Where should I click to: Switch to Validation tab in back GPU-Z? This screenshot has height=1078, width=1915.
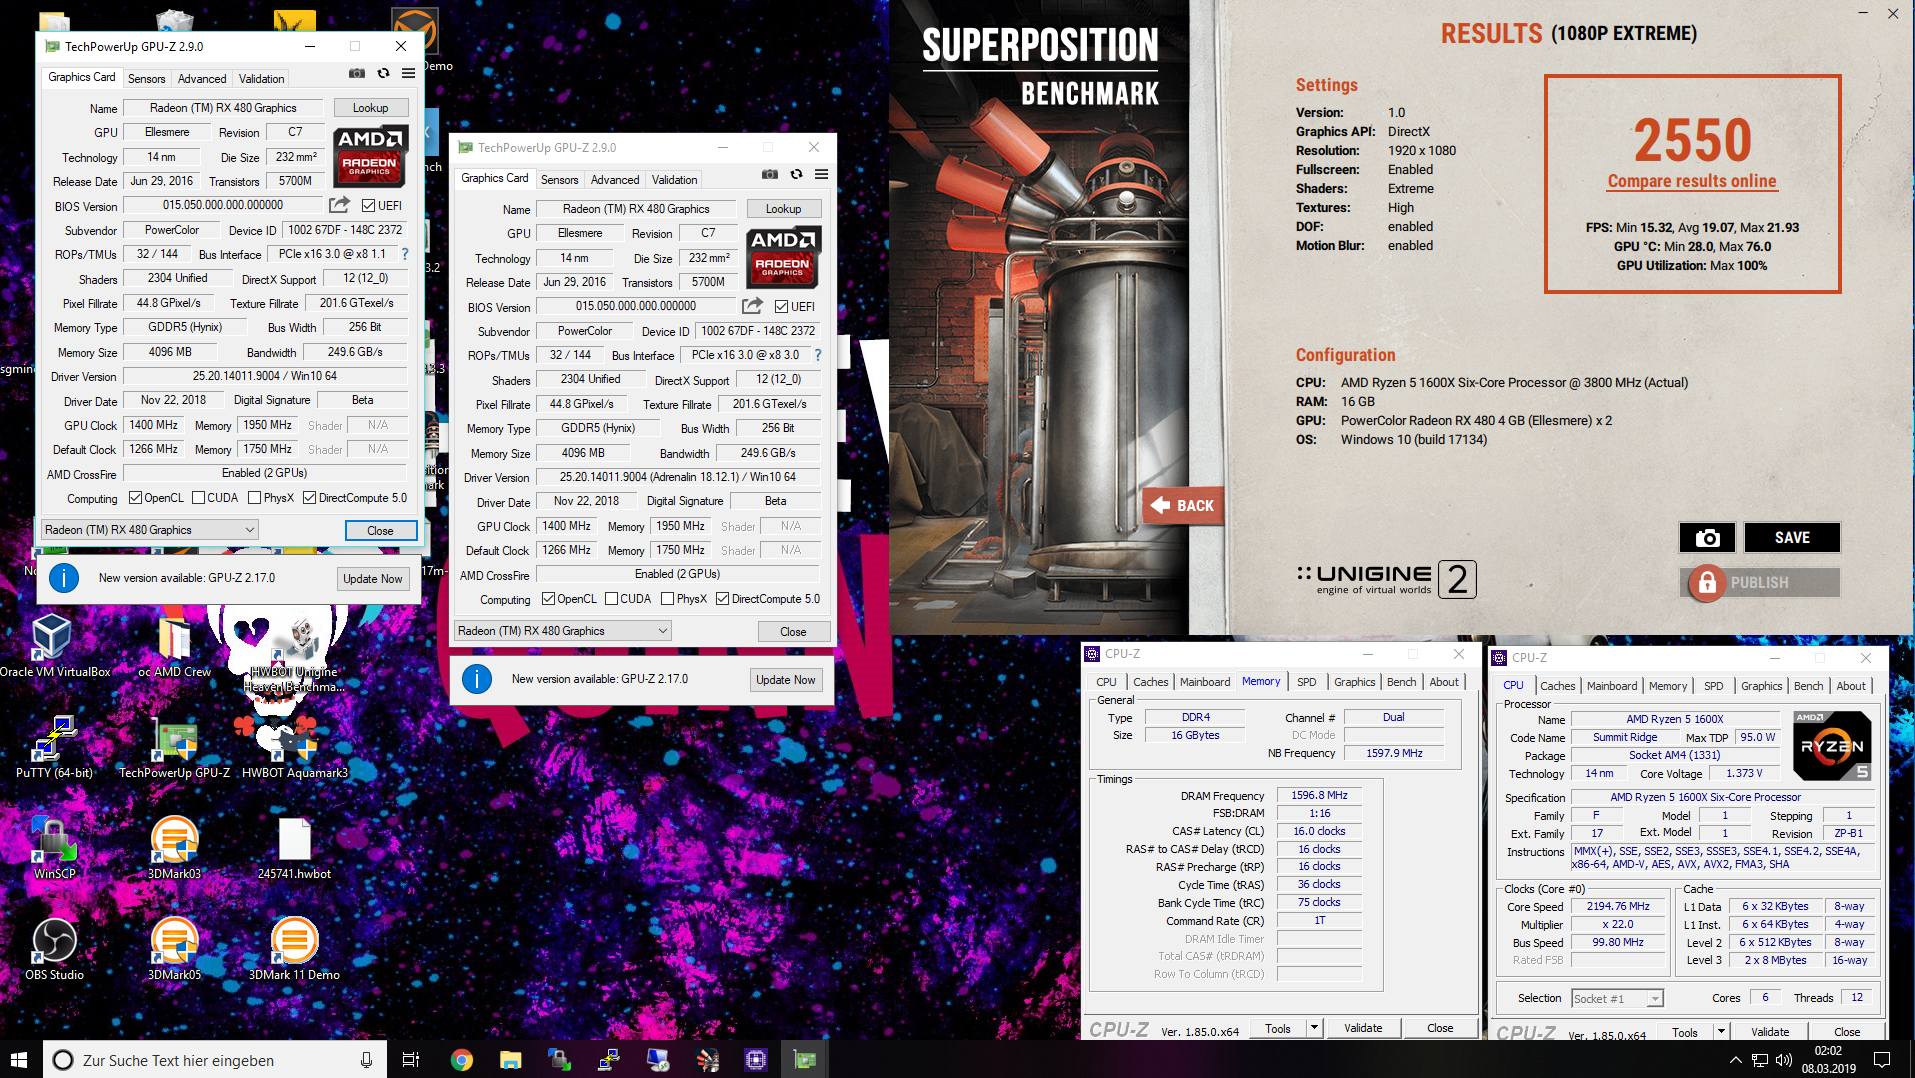coord(674,180)
